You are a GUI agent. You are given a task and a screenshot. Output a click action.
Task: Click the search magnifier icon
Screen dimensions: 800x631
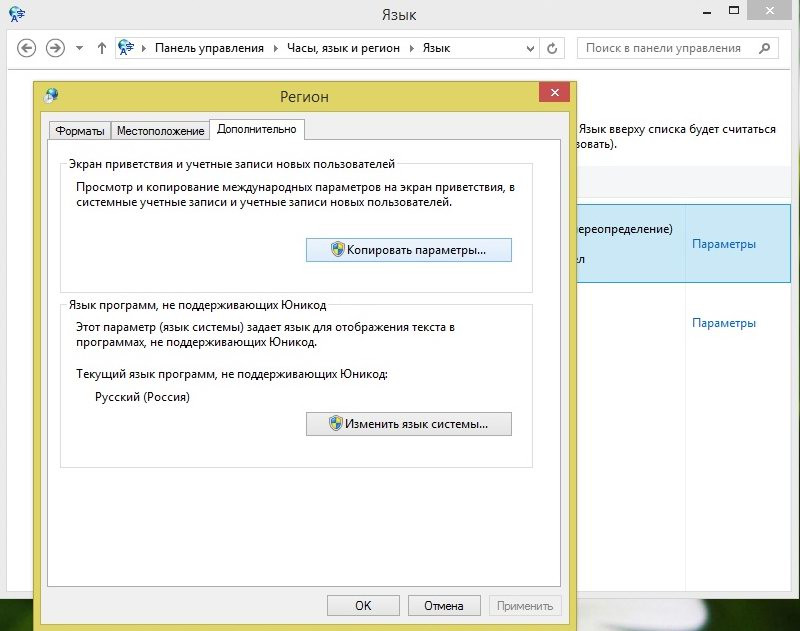pyautogui.click(x=764, y=48)
